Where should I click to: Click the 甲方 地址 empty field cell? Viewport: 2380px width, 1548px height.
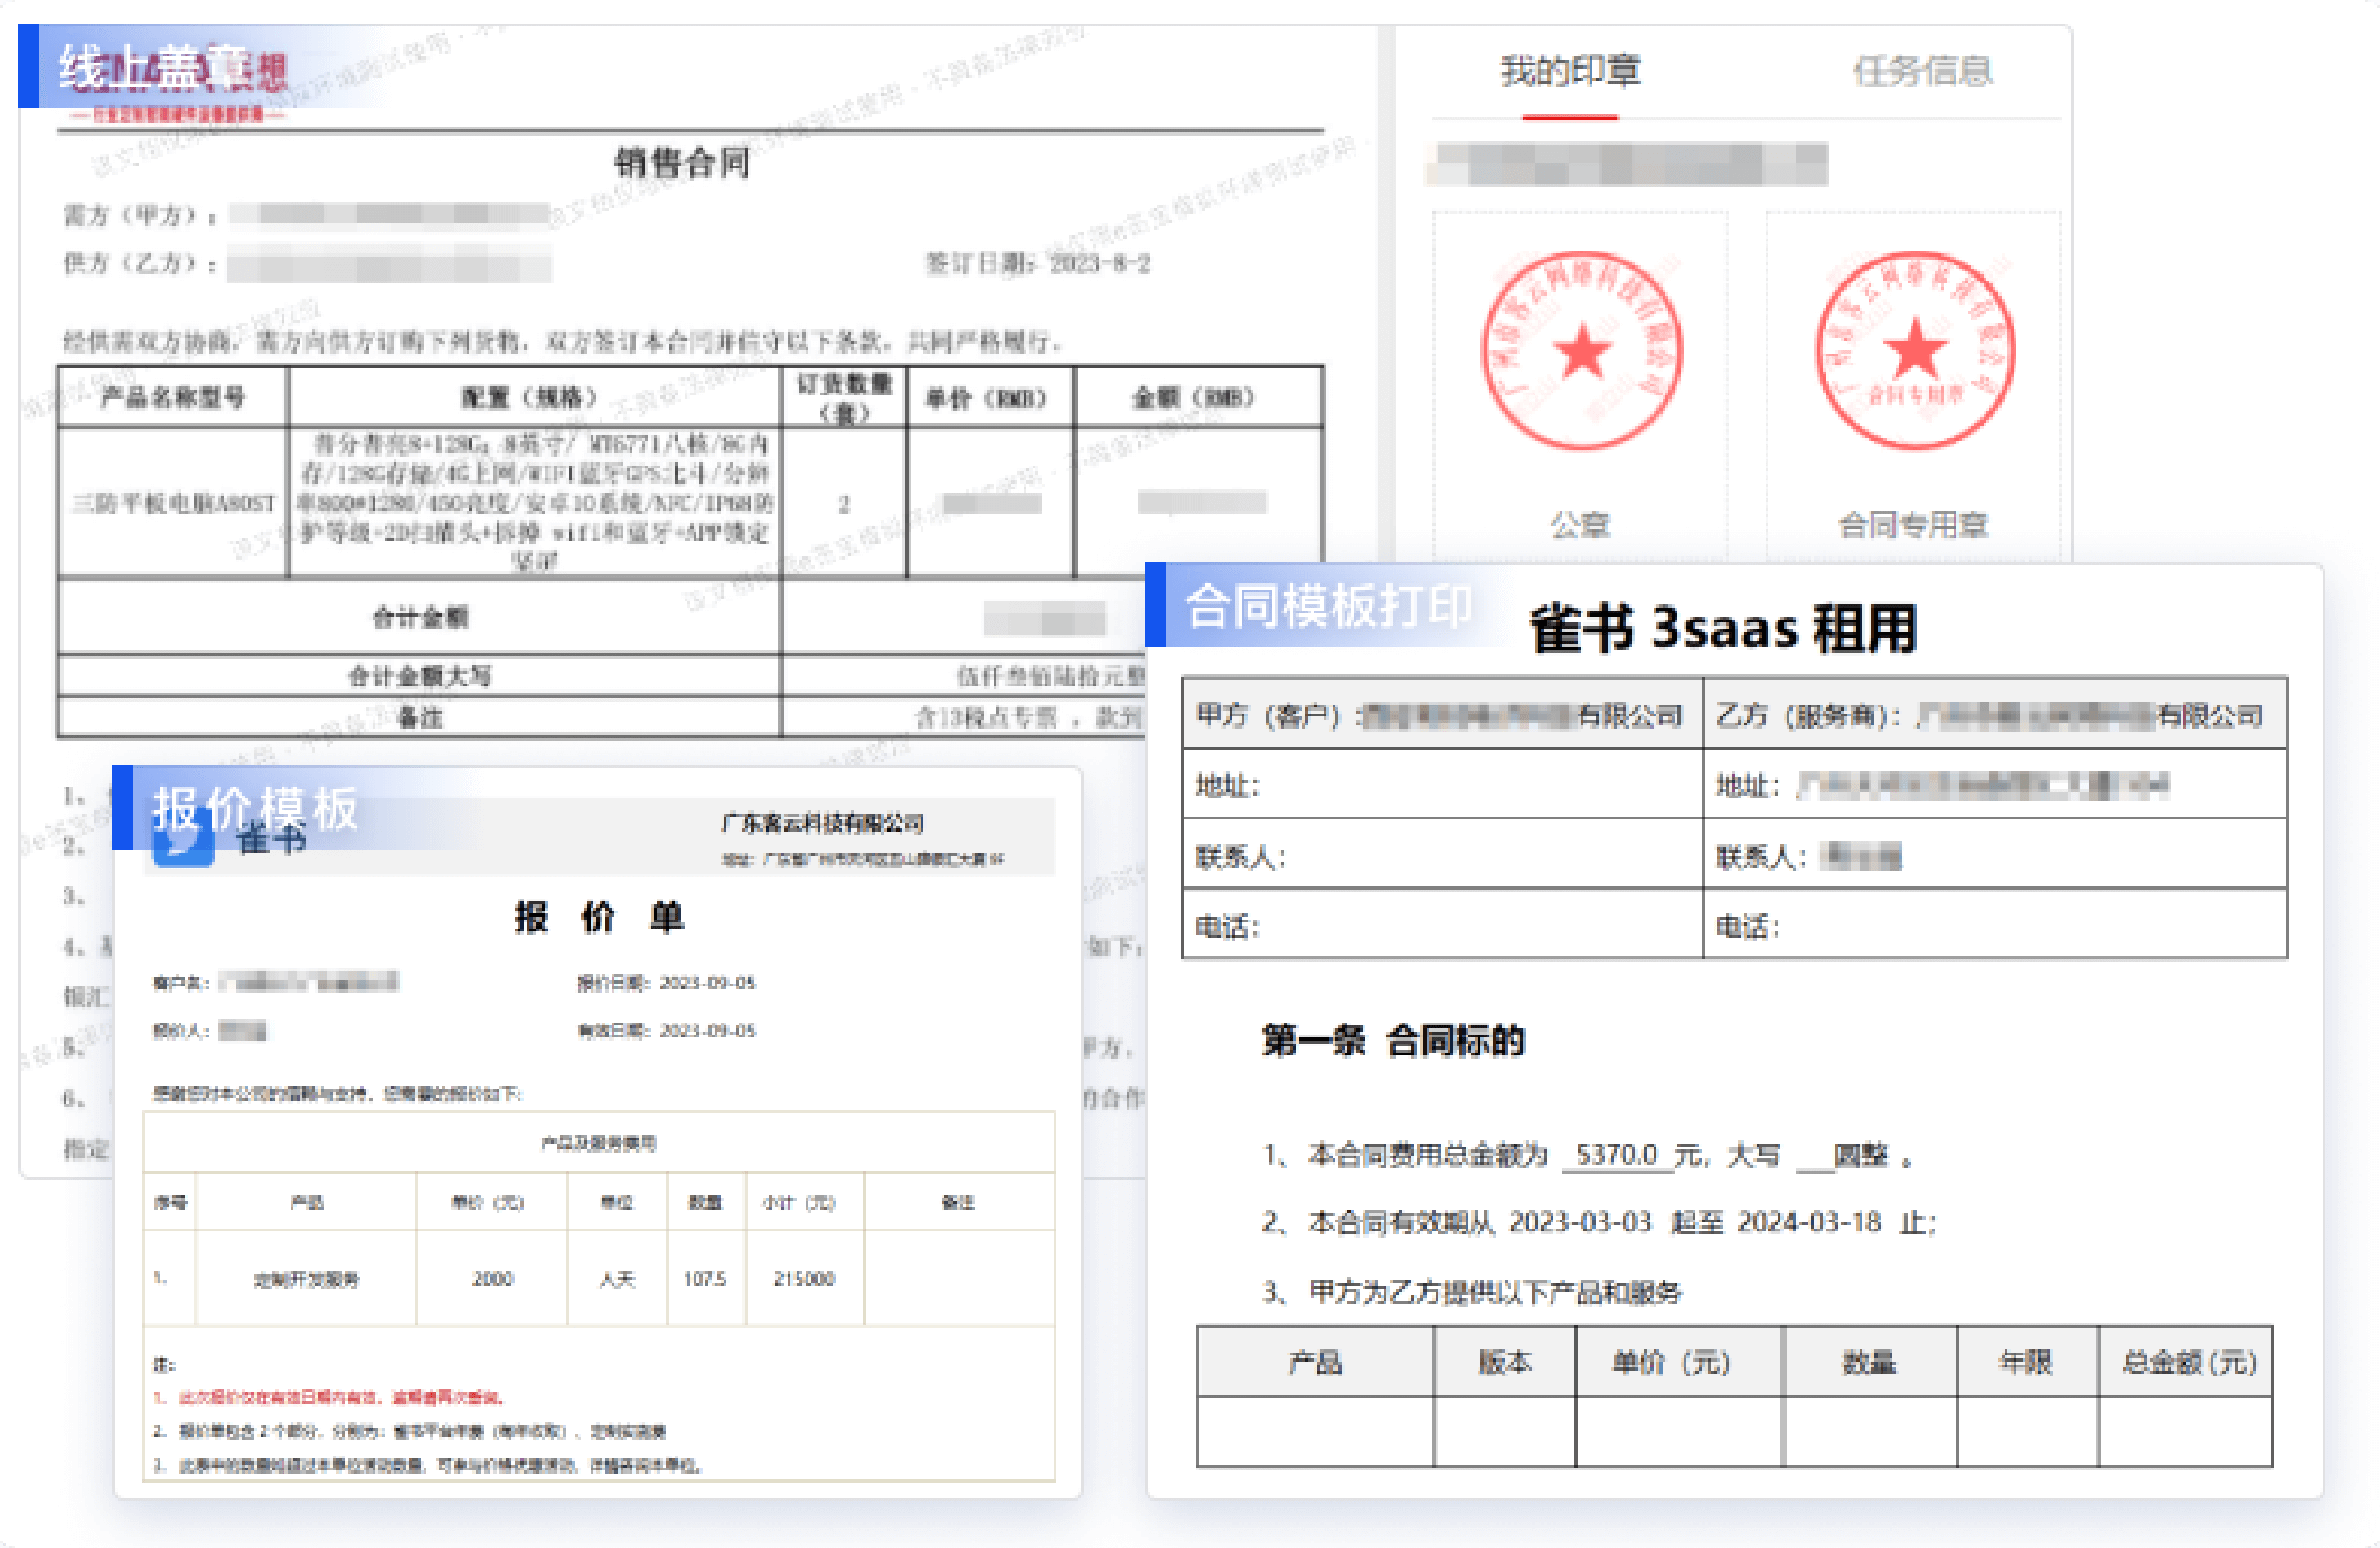pyautogui.click(x=1442, y=784)
